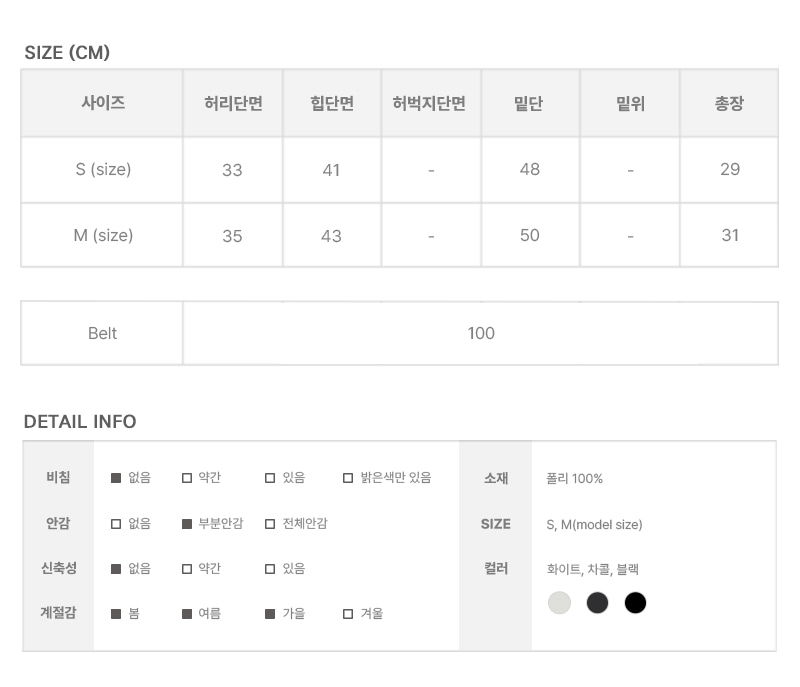The width and height of the screenshot is (800, 687).
Task: Uncheck the 가을 season checkbox
Action: coord(270,614)
